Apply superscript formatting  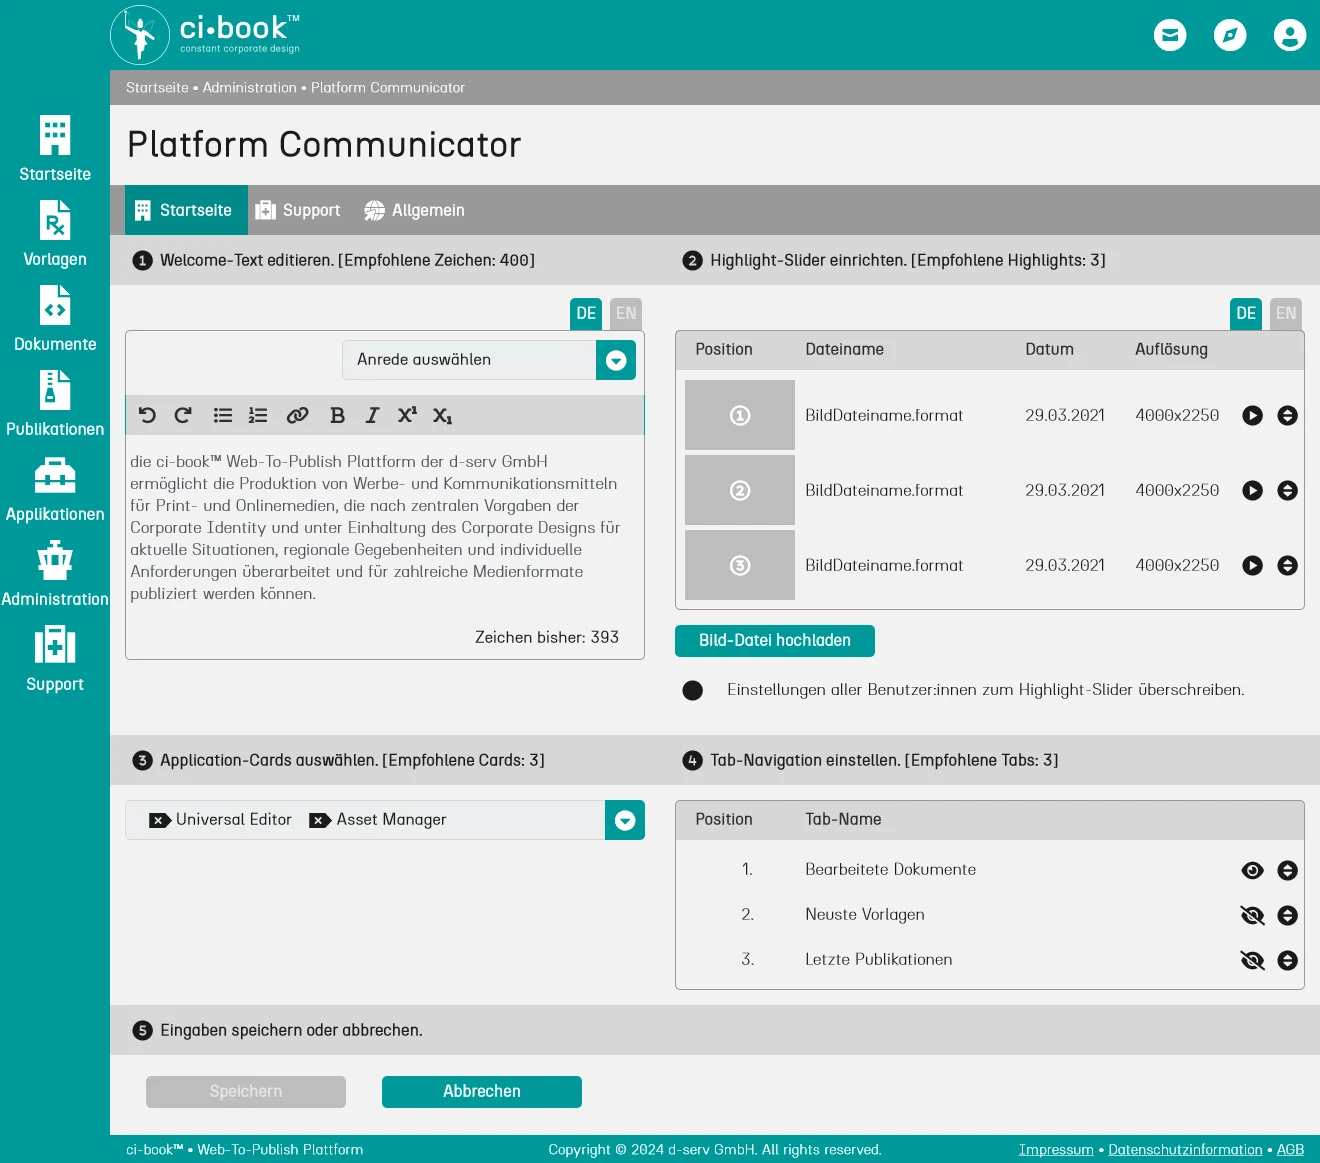click(407, 414)
